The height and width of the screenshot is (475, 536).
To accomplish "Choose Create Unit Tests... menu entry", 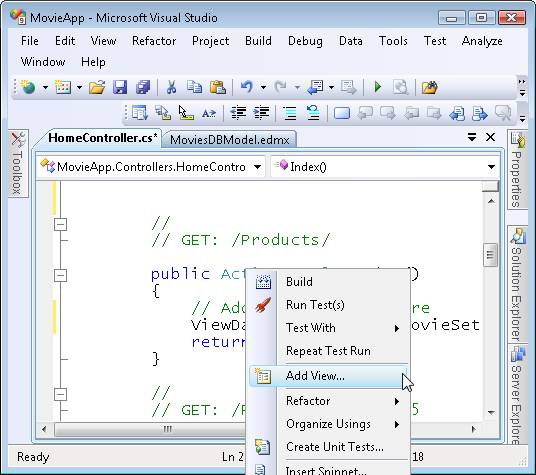I will pos(329,447).
